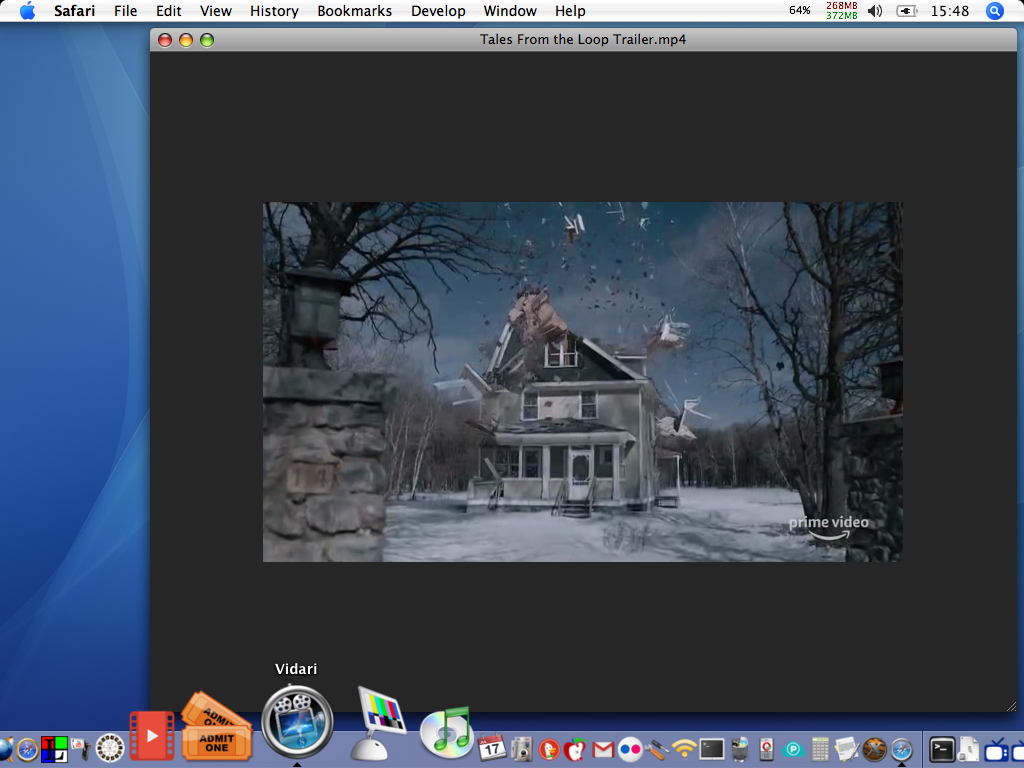Open the monitor terminal icon in Dock
The width and height of the screenshot is (1024, 768).
(x=712, y=749)
